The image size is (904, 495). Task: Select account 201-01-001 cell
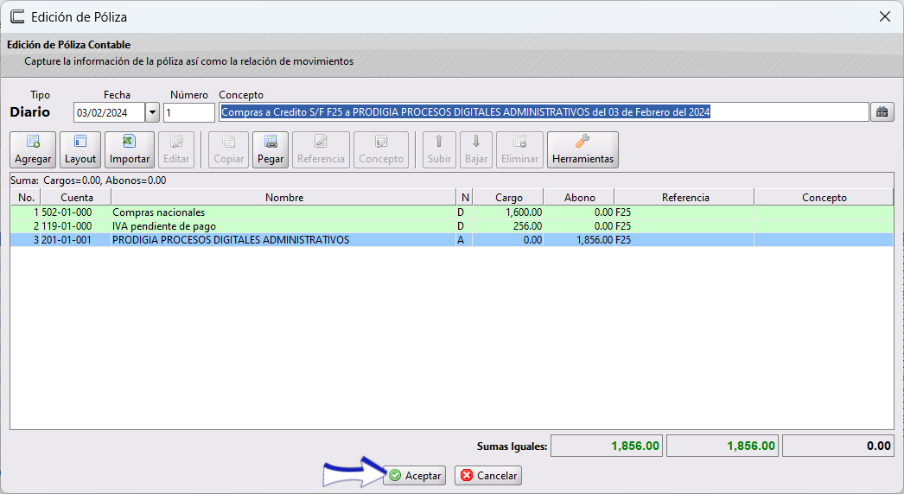point(76,240)
